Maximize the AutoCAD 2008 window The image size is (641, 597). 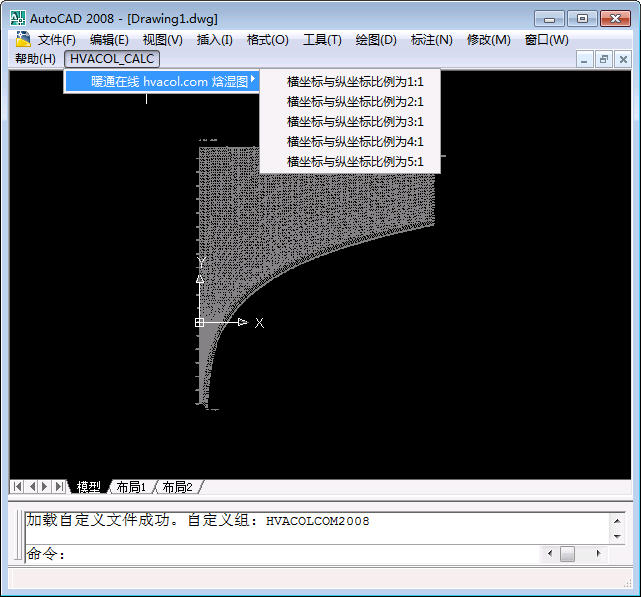tap(582, 19)
